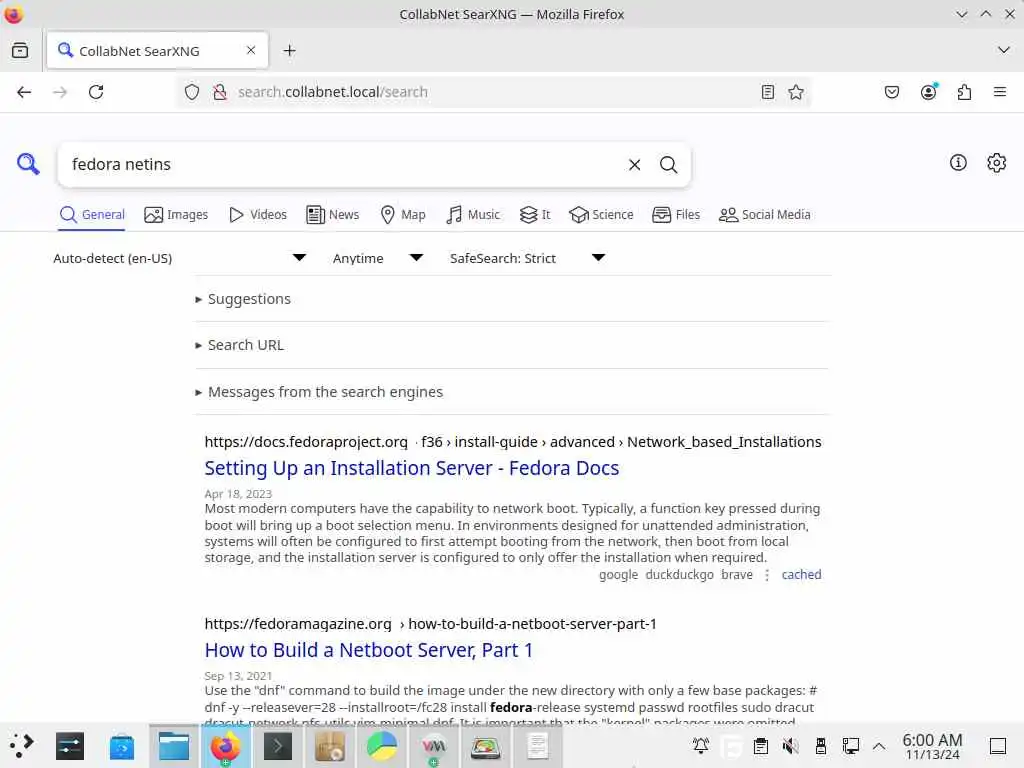Open the Firefox hamburger menu
Viewport: 1024px width, 768px height.
[1000, 92]
